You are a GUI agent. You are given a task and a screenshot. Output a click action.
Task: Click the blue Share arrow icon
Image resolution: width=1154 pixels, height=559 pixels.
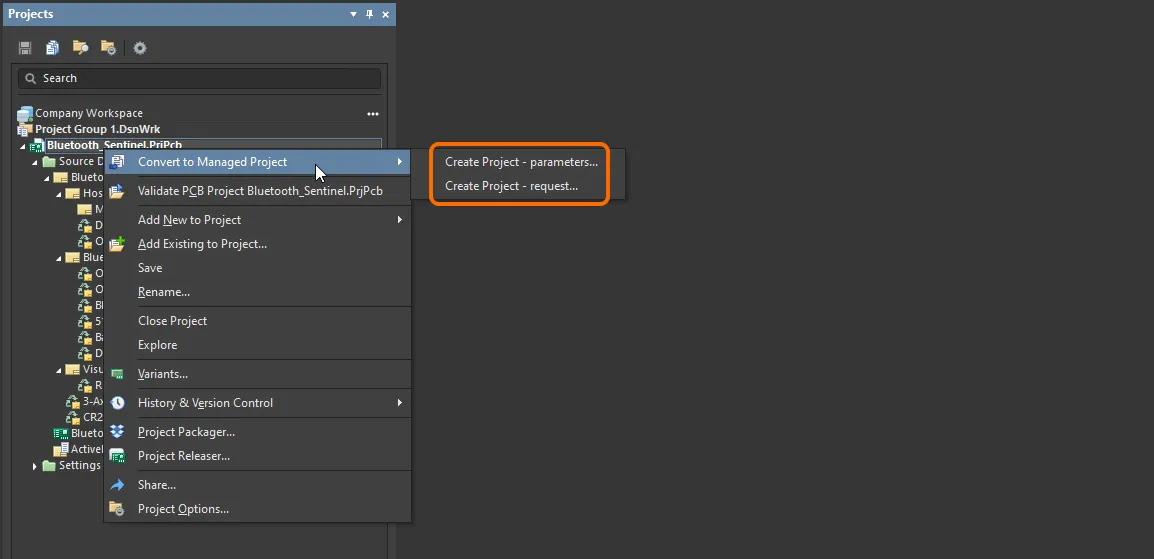(117, 485)
